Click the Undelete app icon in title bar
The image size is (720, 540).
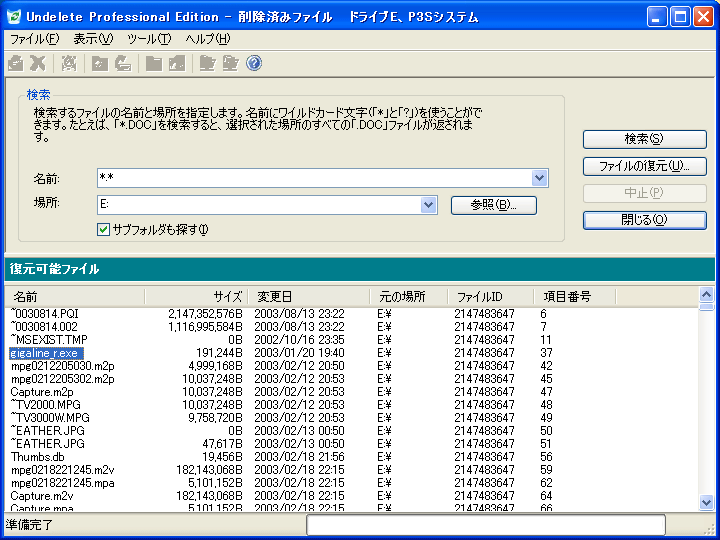(13, 17)
